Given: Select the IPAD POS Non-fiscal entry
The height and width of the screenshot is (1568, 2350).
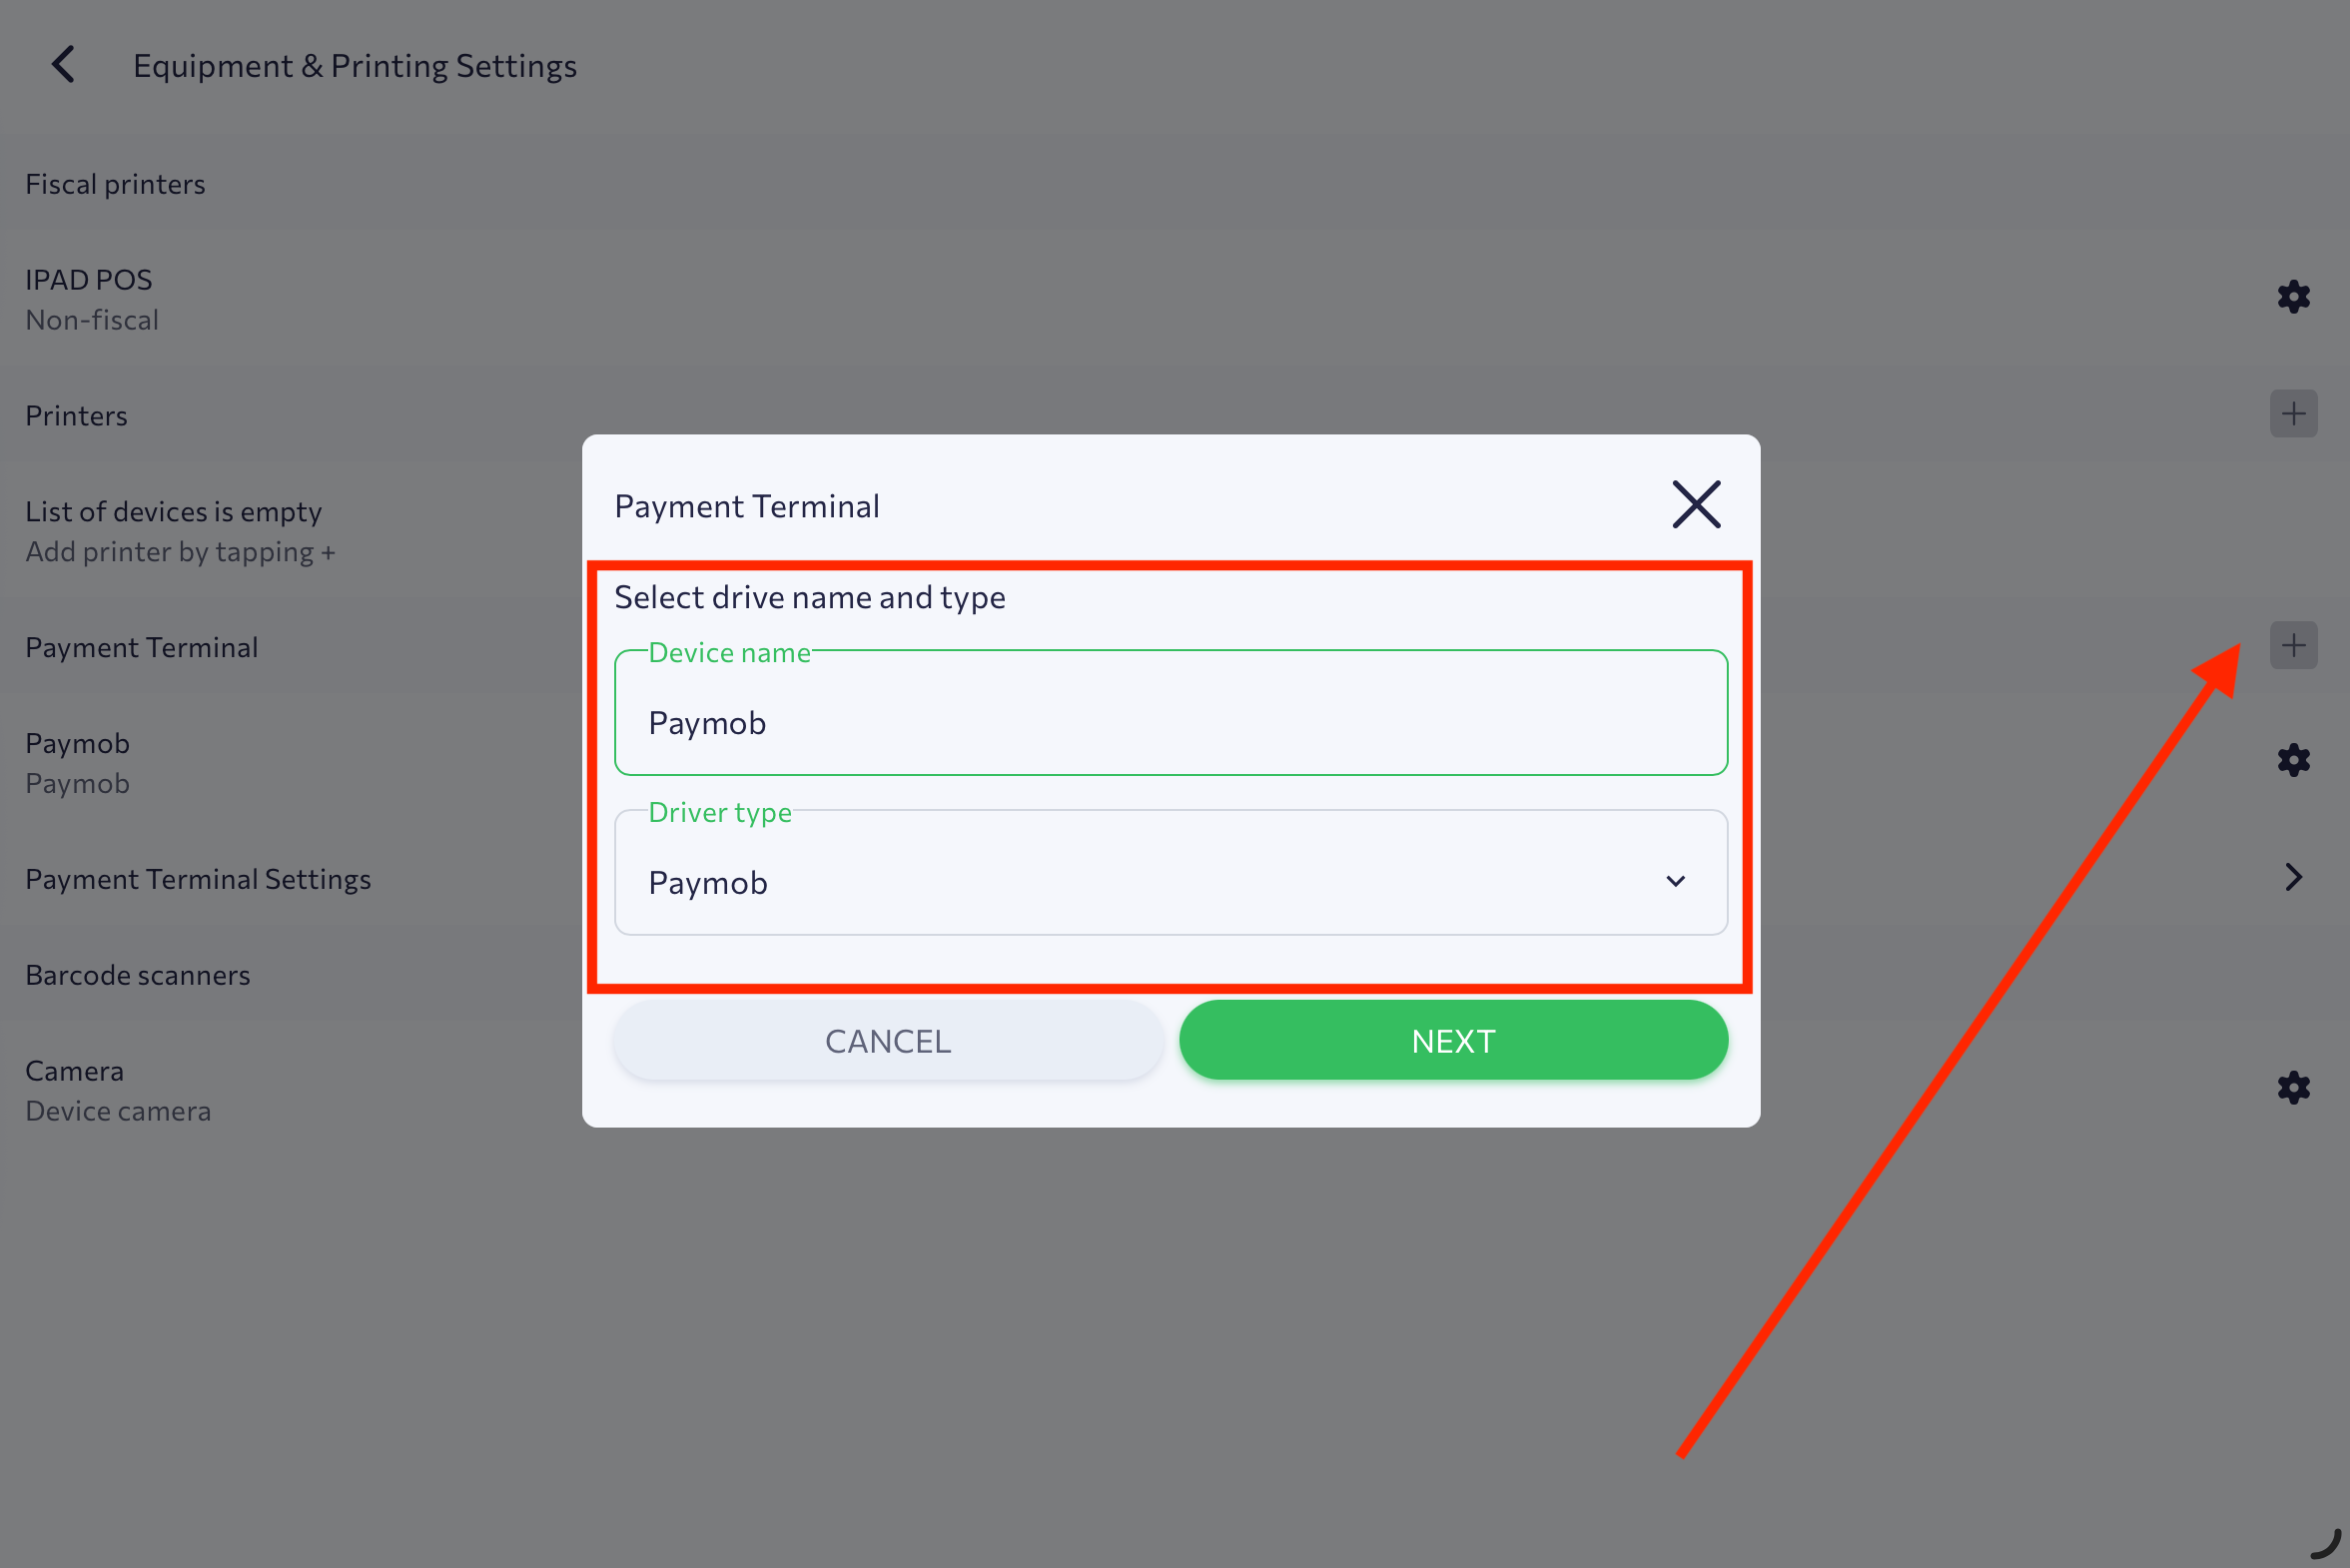Looking at the screenshot, I should [1175, 299].
